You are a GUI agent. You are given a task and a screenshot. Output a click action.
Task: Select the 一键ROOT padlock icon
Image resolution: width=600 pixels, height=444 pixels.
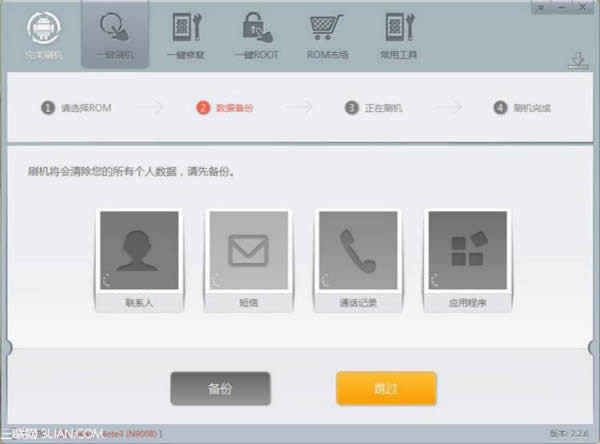[253, 31]
